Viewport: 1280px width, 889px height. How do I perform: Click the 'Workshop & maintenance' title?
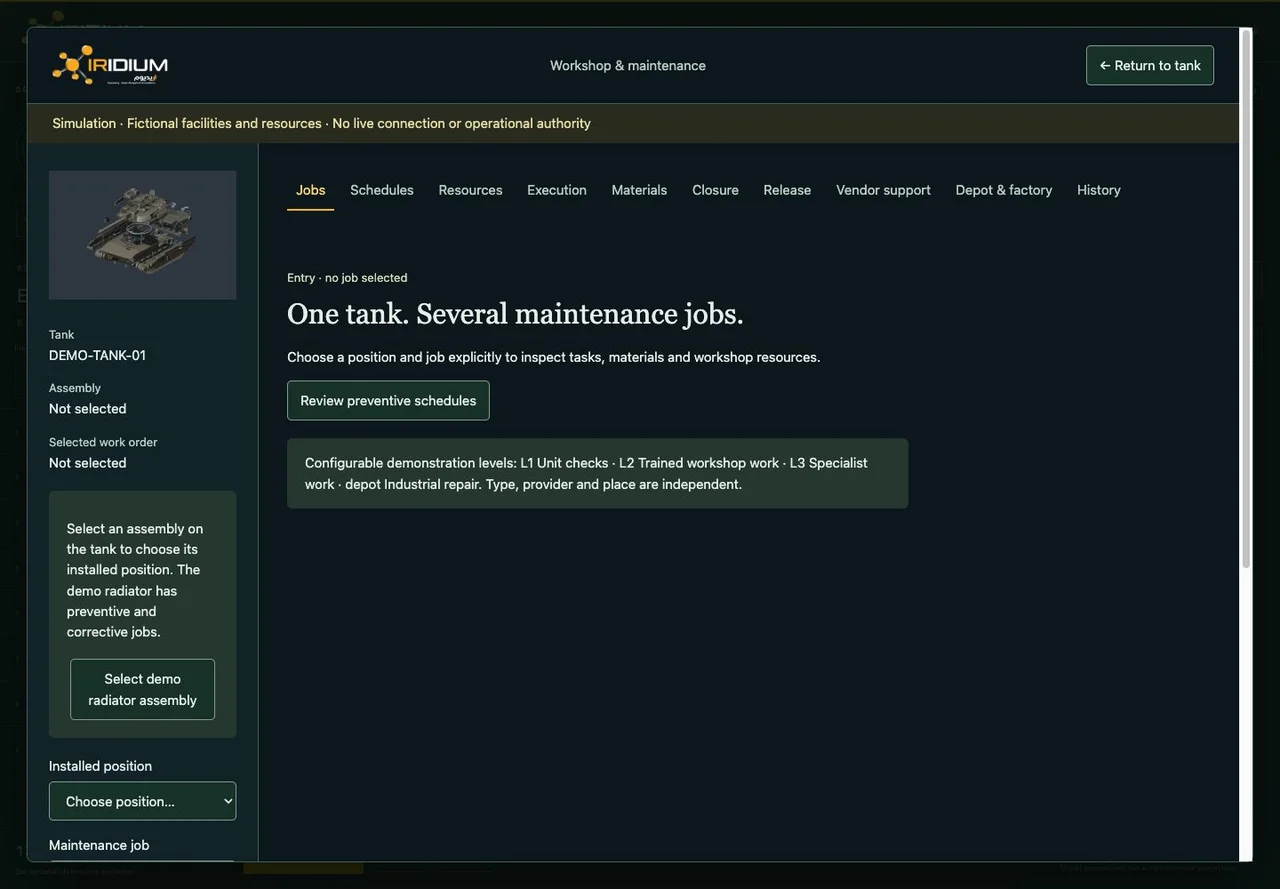(628, 66)
